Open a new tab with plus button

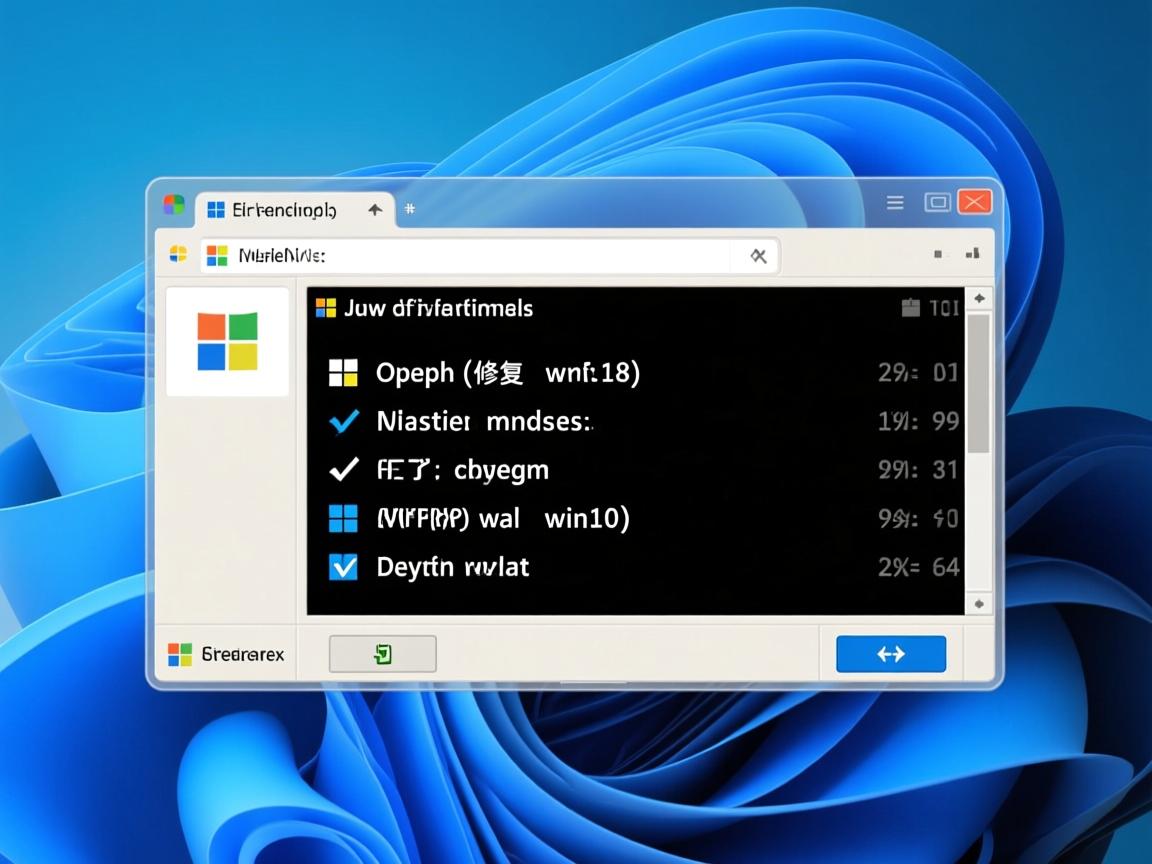[x=409, y=209]
